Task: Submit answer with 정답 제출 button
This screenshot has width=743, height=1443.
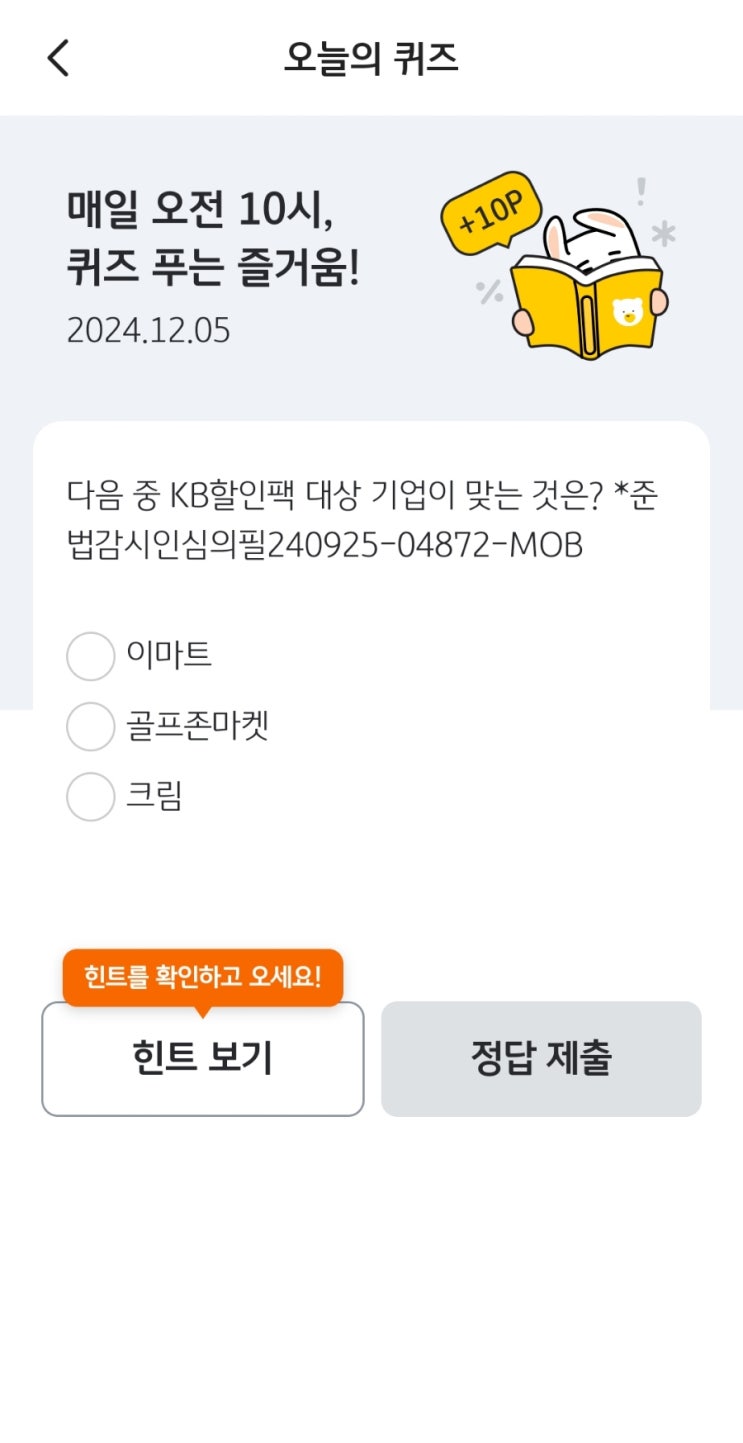Action: (541, 1059)
